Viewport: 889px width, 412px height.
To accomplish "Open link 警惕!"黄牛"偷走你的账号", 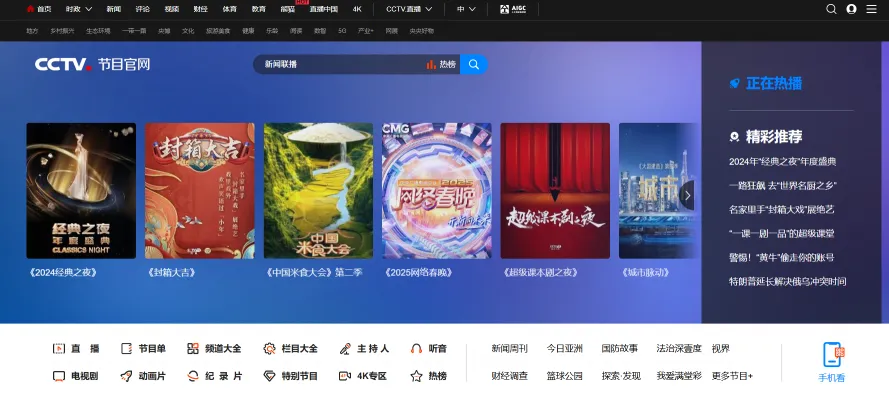I will tap(782, 257).
